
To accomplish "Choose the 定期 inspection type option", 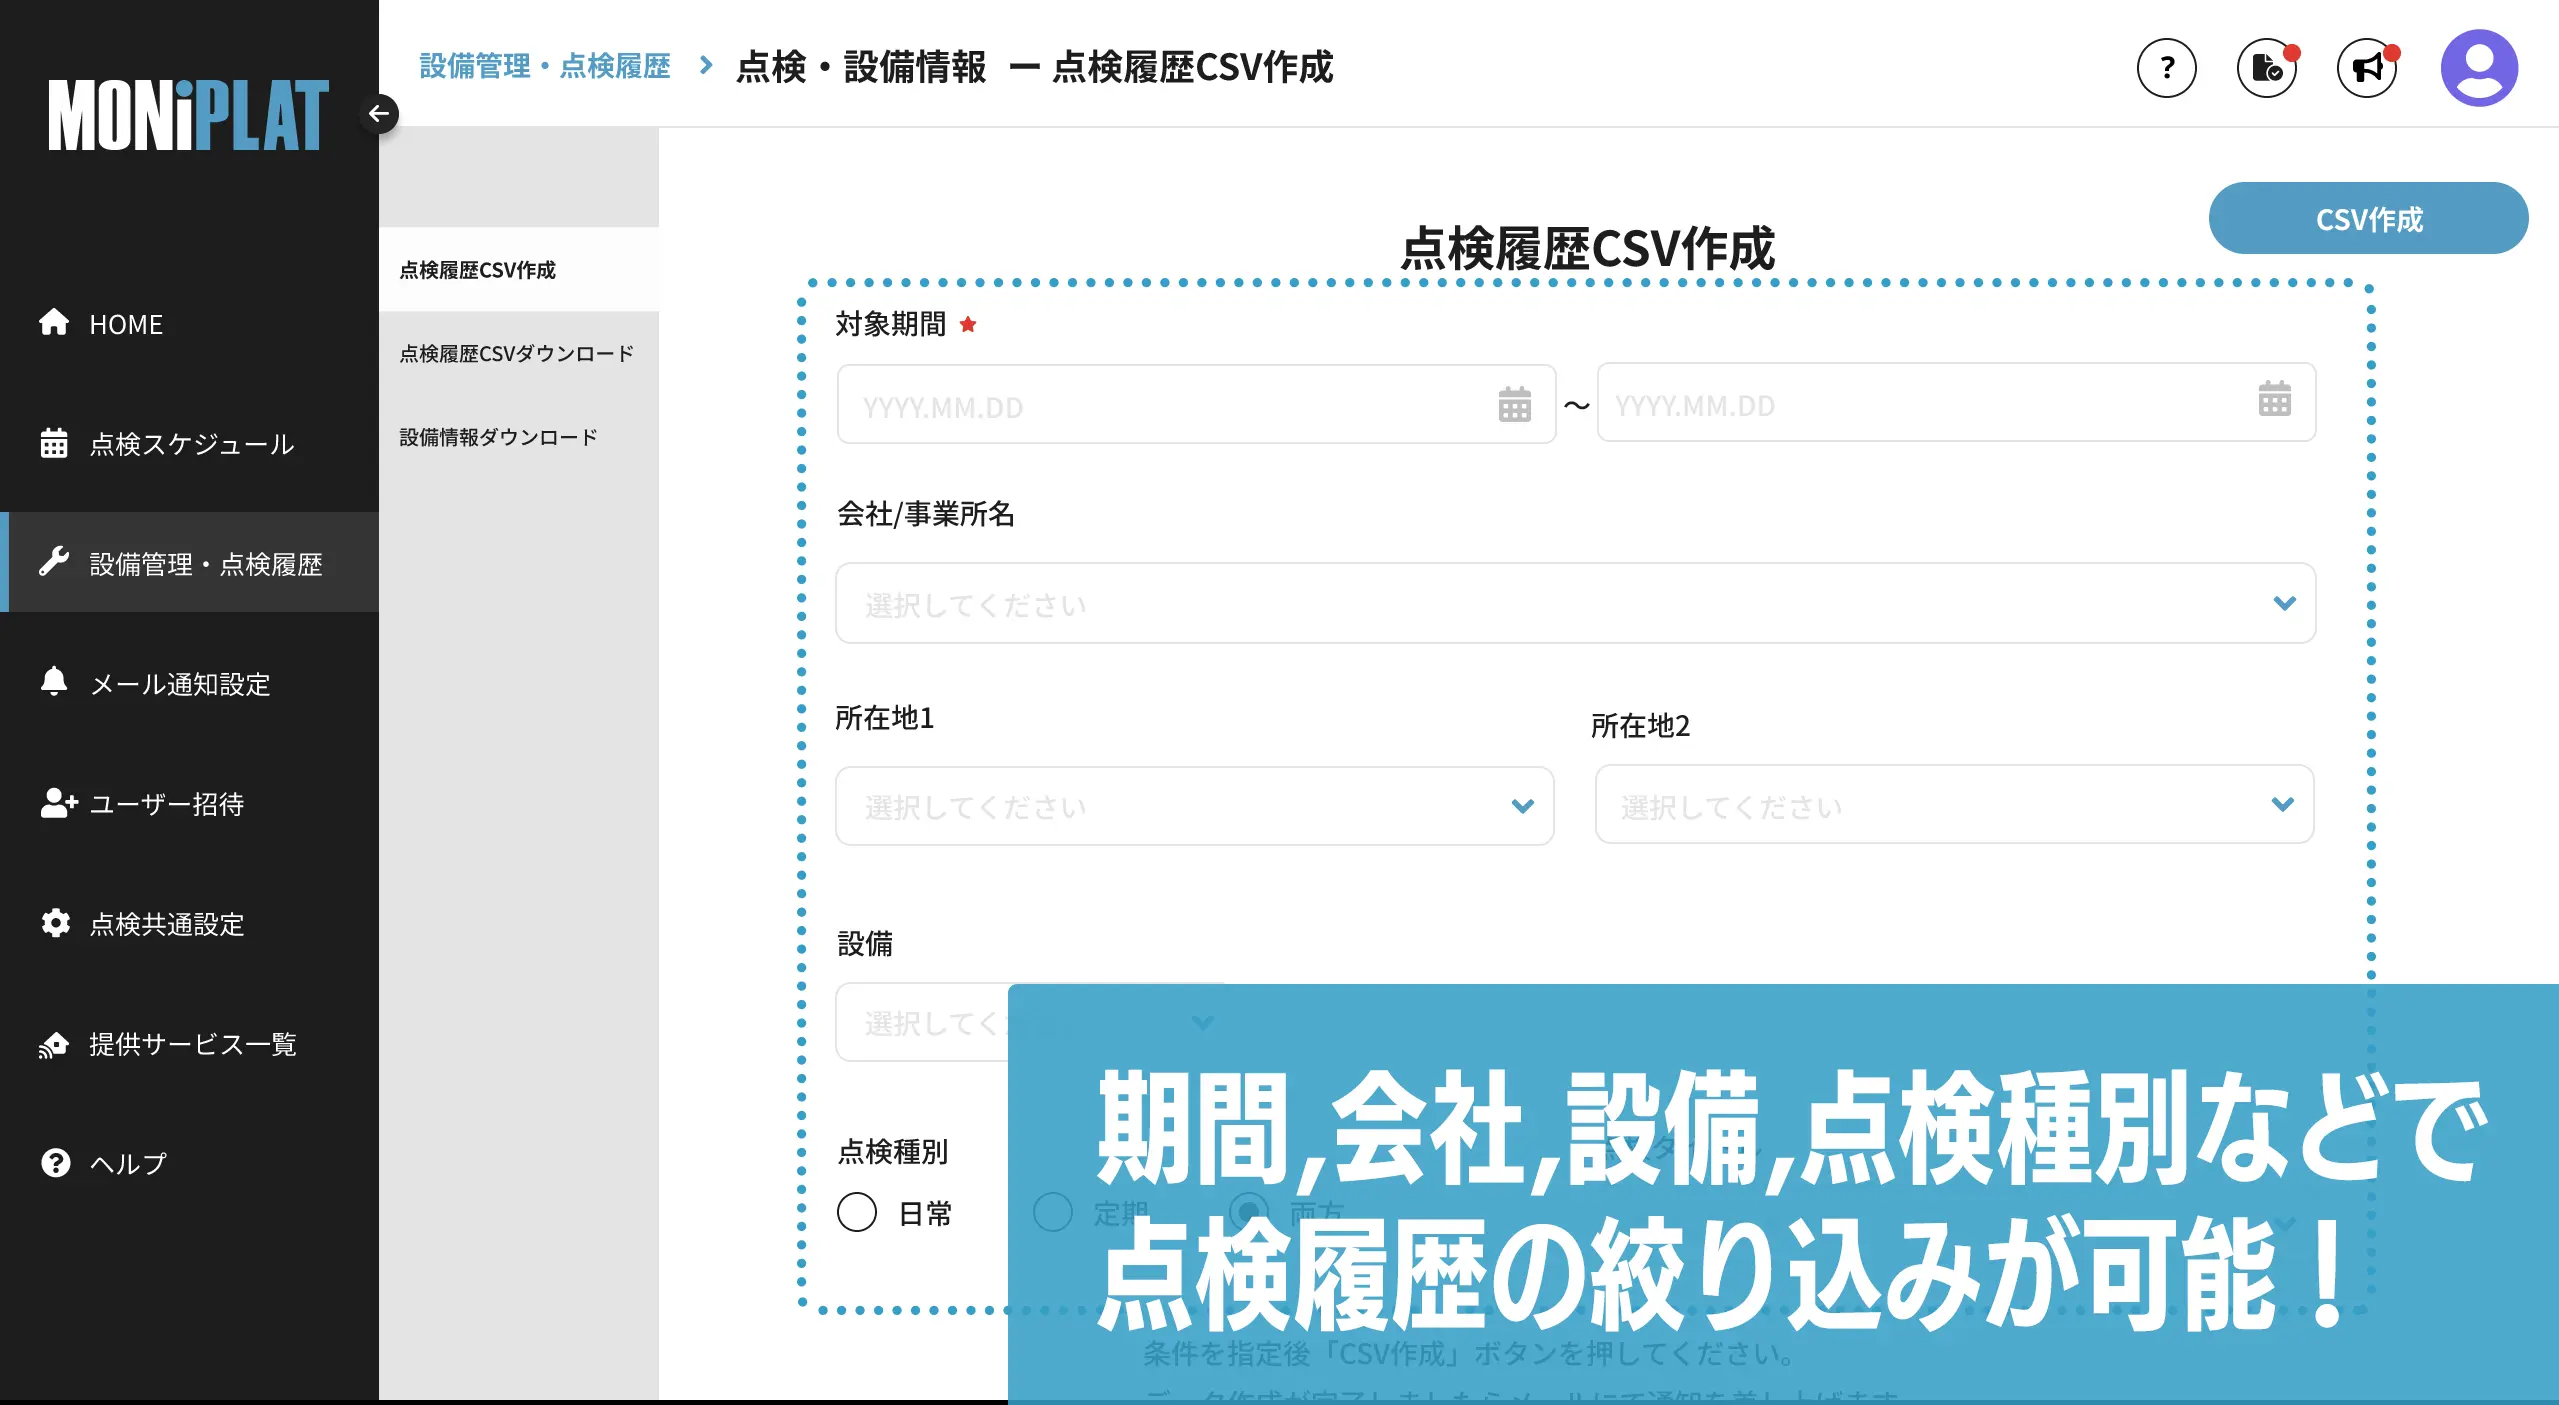I will tap(1052, 1212).
